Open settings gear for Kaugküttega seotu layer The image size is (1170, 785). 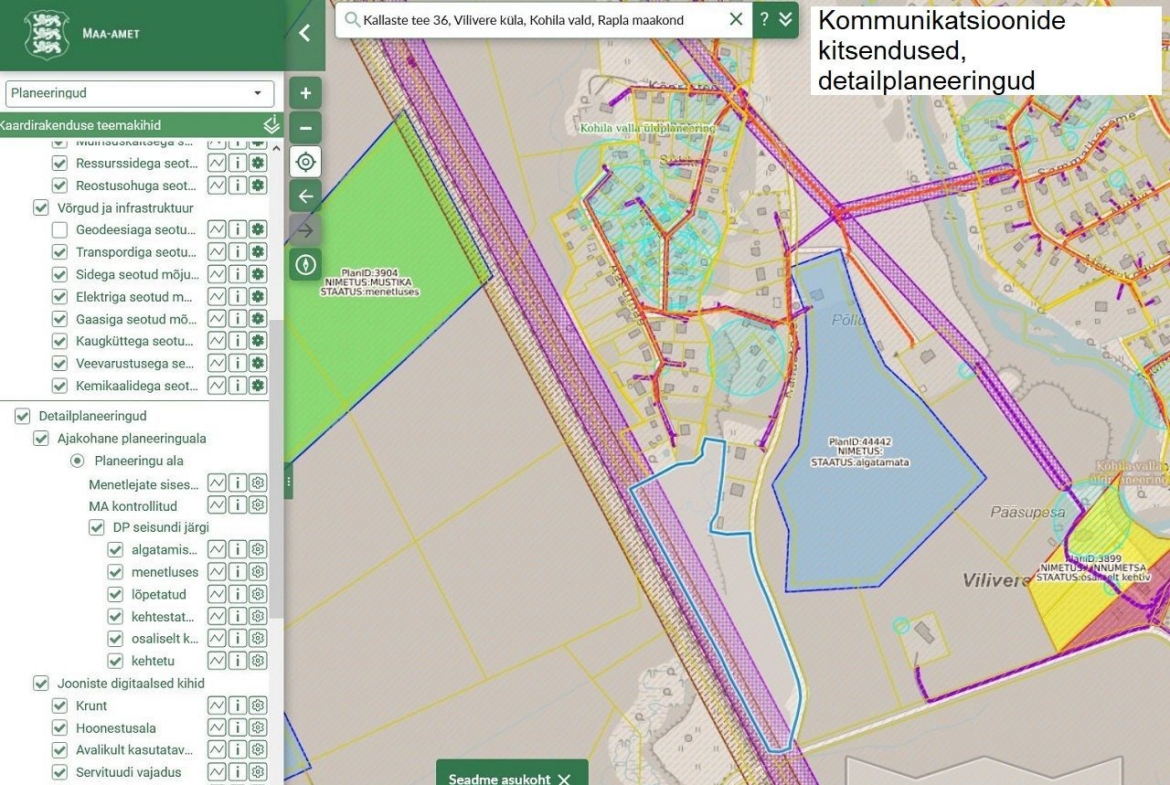pos(258,341)
